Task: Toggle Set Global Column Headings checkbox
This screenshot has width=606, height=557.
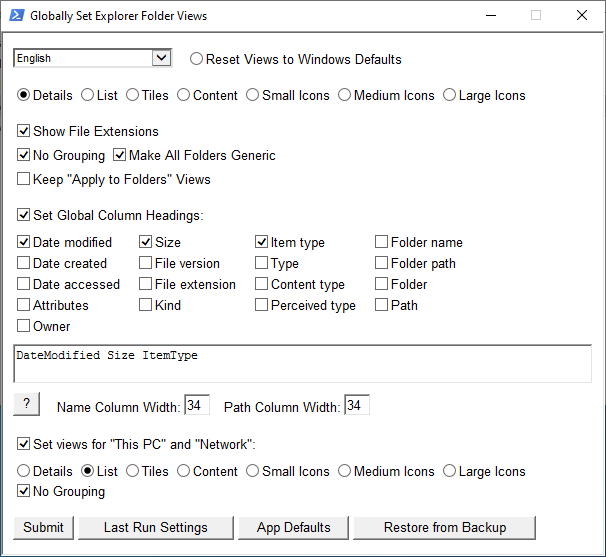Action: (x=24, y=215)
